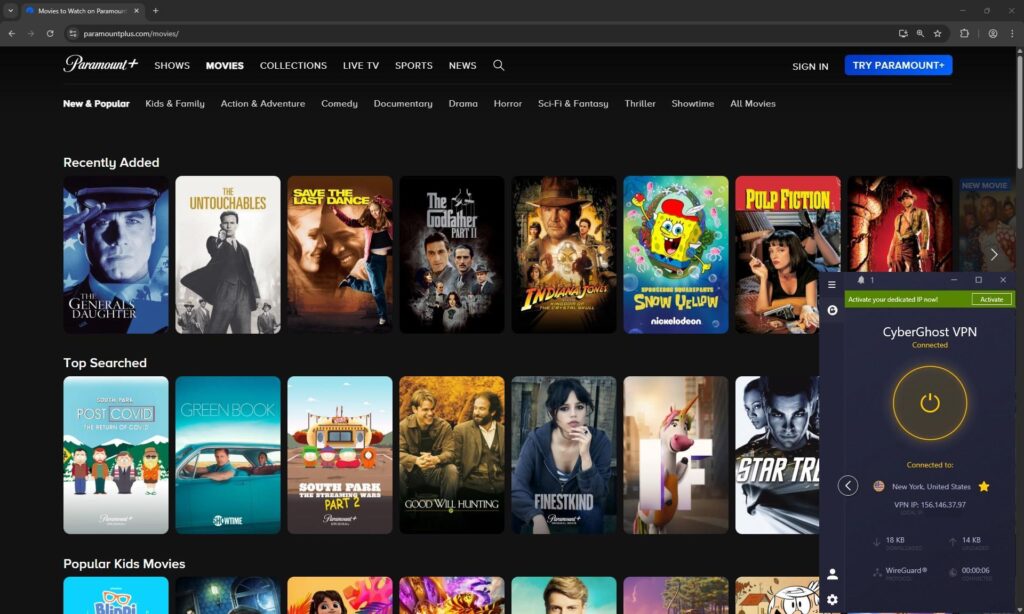Image resolution: width=1024 pixels, height=614 pixels.
Task: Click the Paramount+ logo
Action: pos(101,64)
